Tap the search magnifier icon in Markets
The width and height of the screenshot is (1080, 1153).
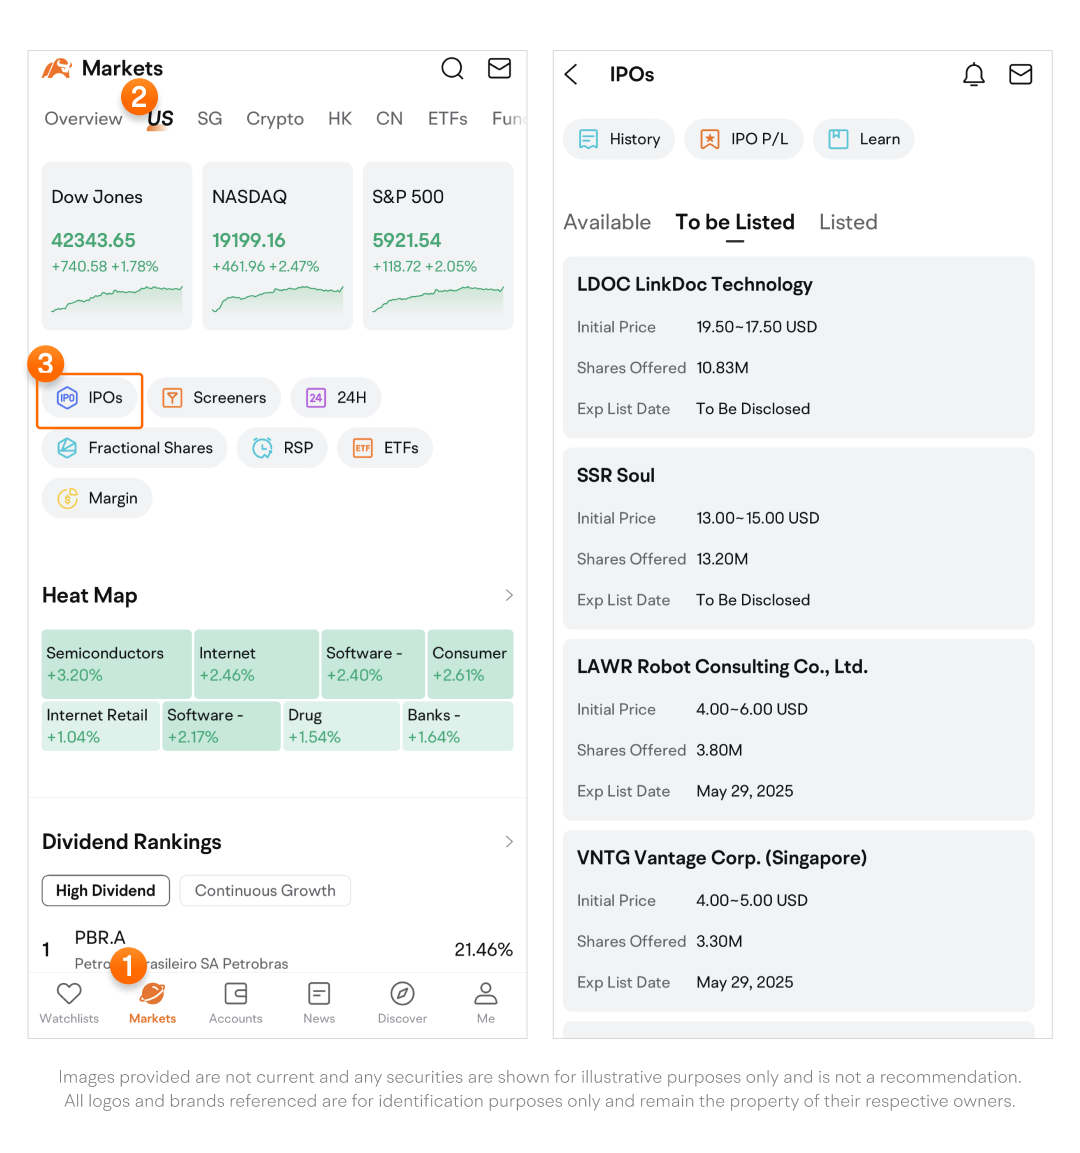pos(452,68)
